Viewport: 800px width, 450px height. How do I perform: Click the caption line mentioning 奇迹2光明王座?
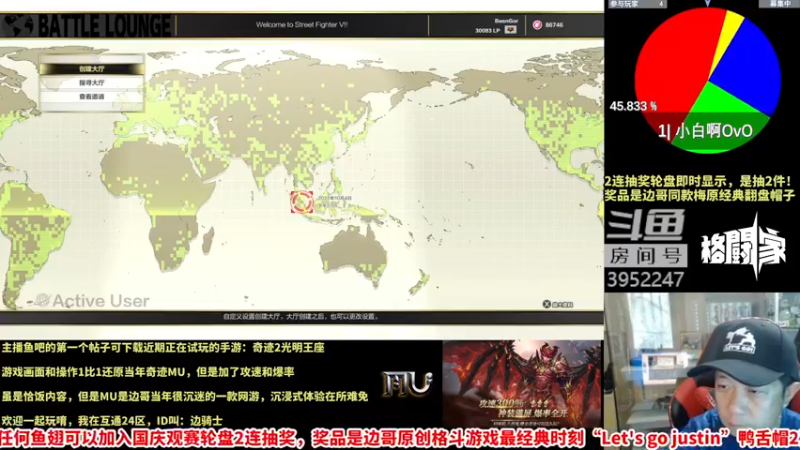163,348
